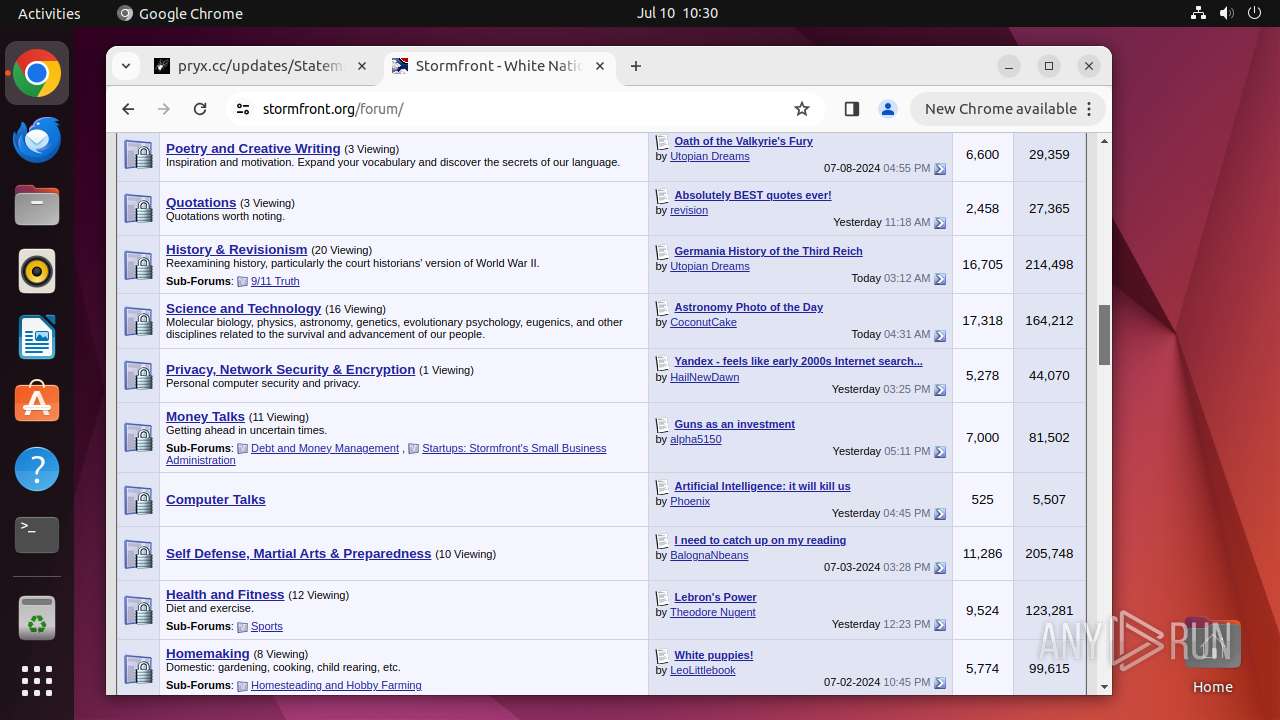
Task: View user profile HailNewDawn
Action: (704, 377)
